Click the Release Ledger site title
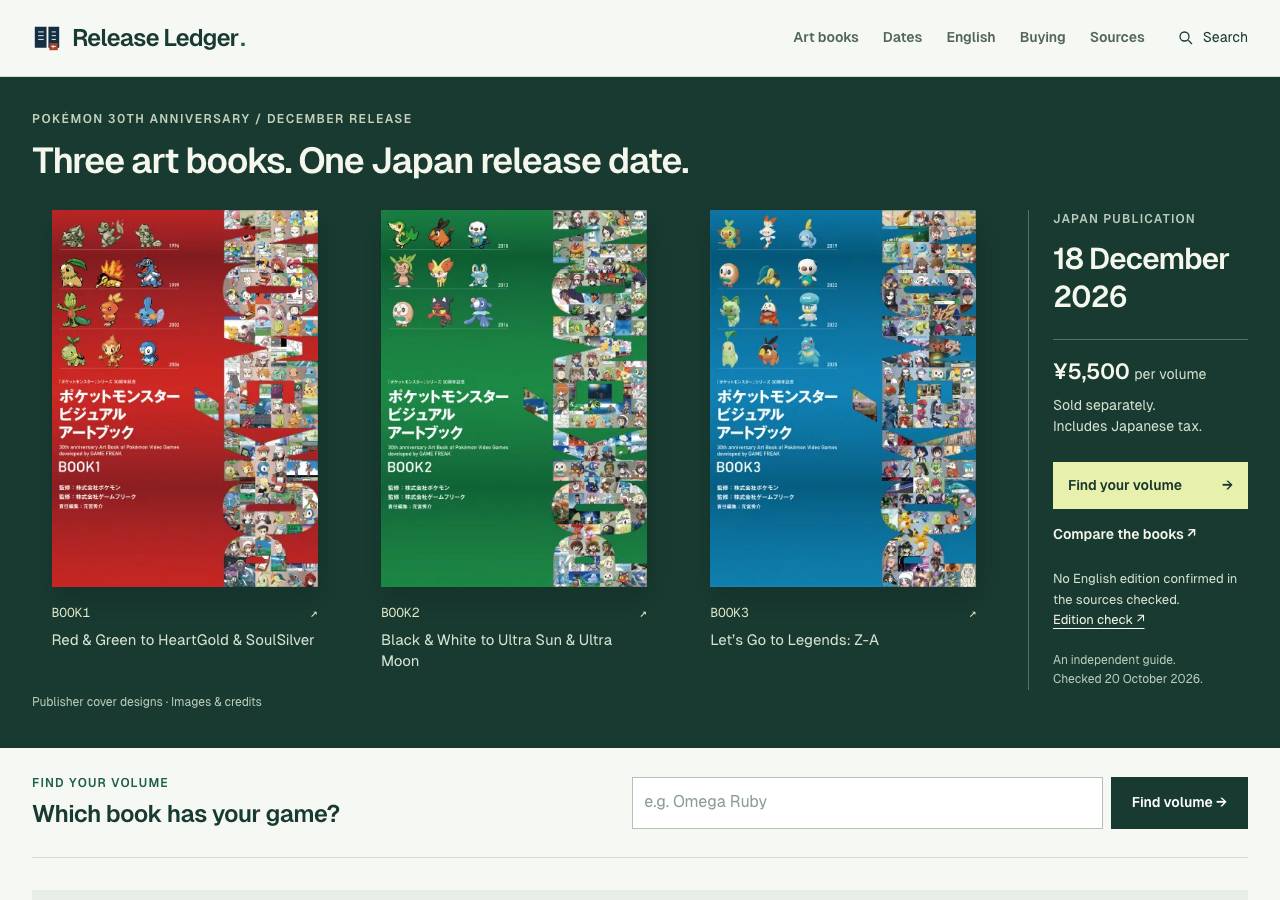Screen dimensions: 1280x900 tap(158, 38)
